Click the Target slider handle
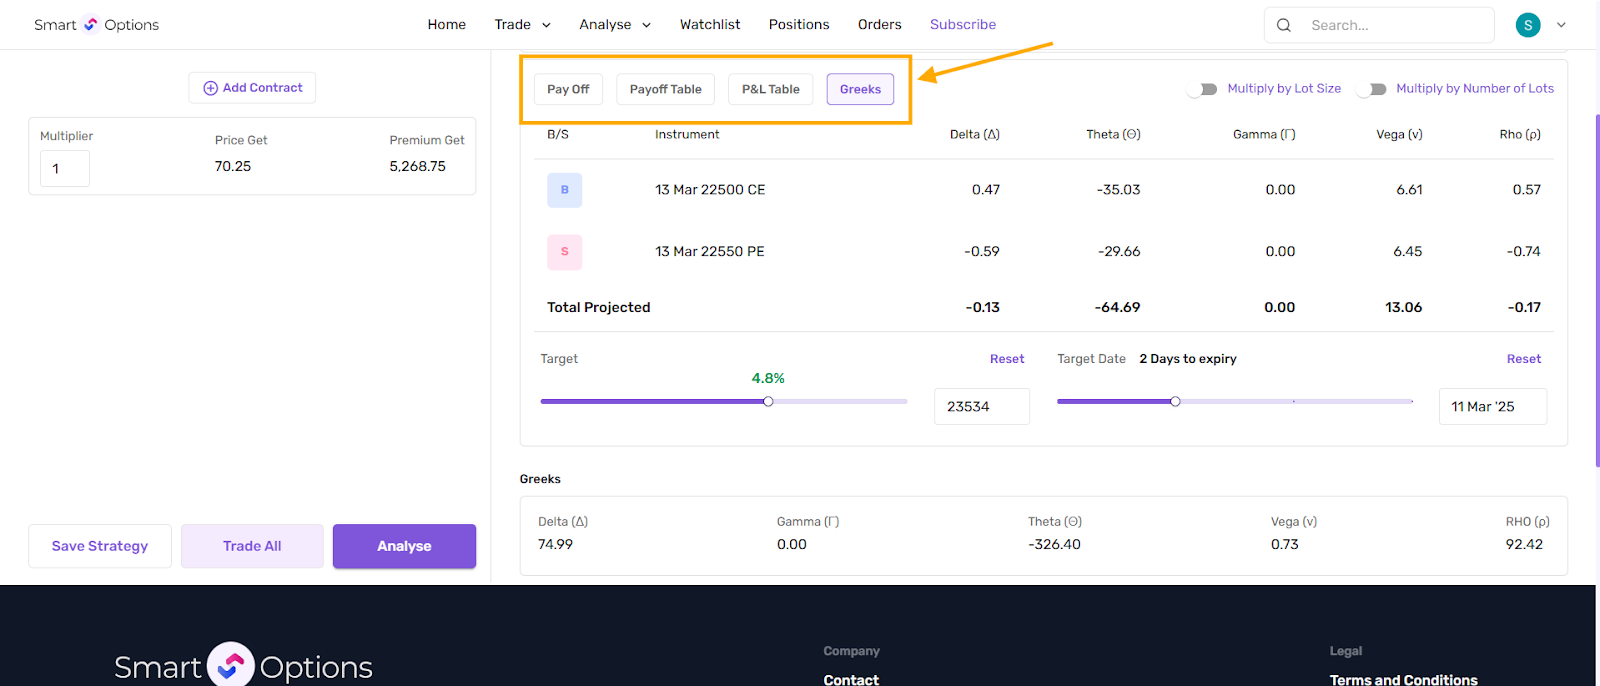1600x686 pixels. point(768,401)
